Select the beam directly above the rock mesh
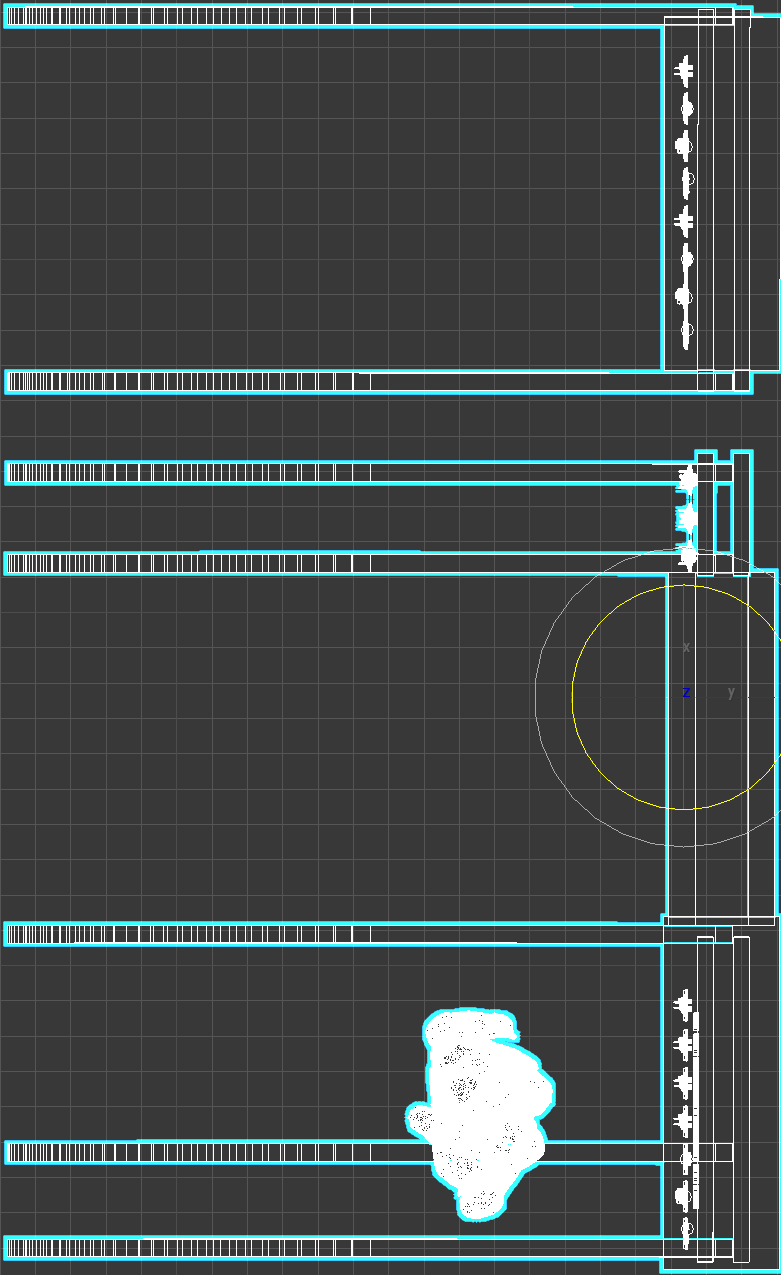781x1275 pixels. (200, 934)
